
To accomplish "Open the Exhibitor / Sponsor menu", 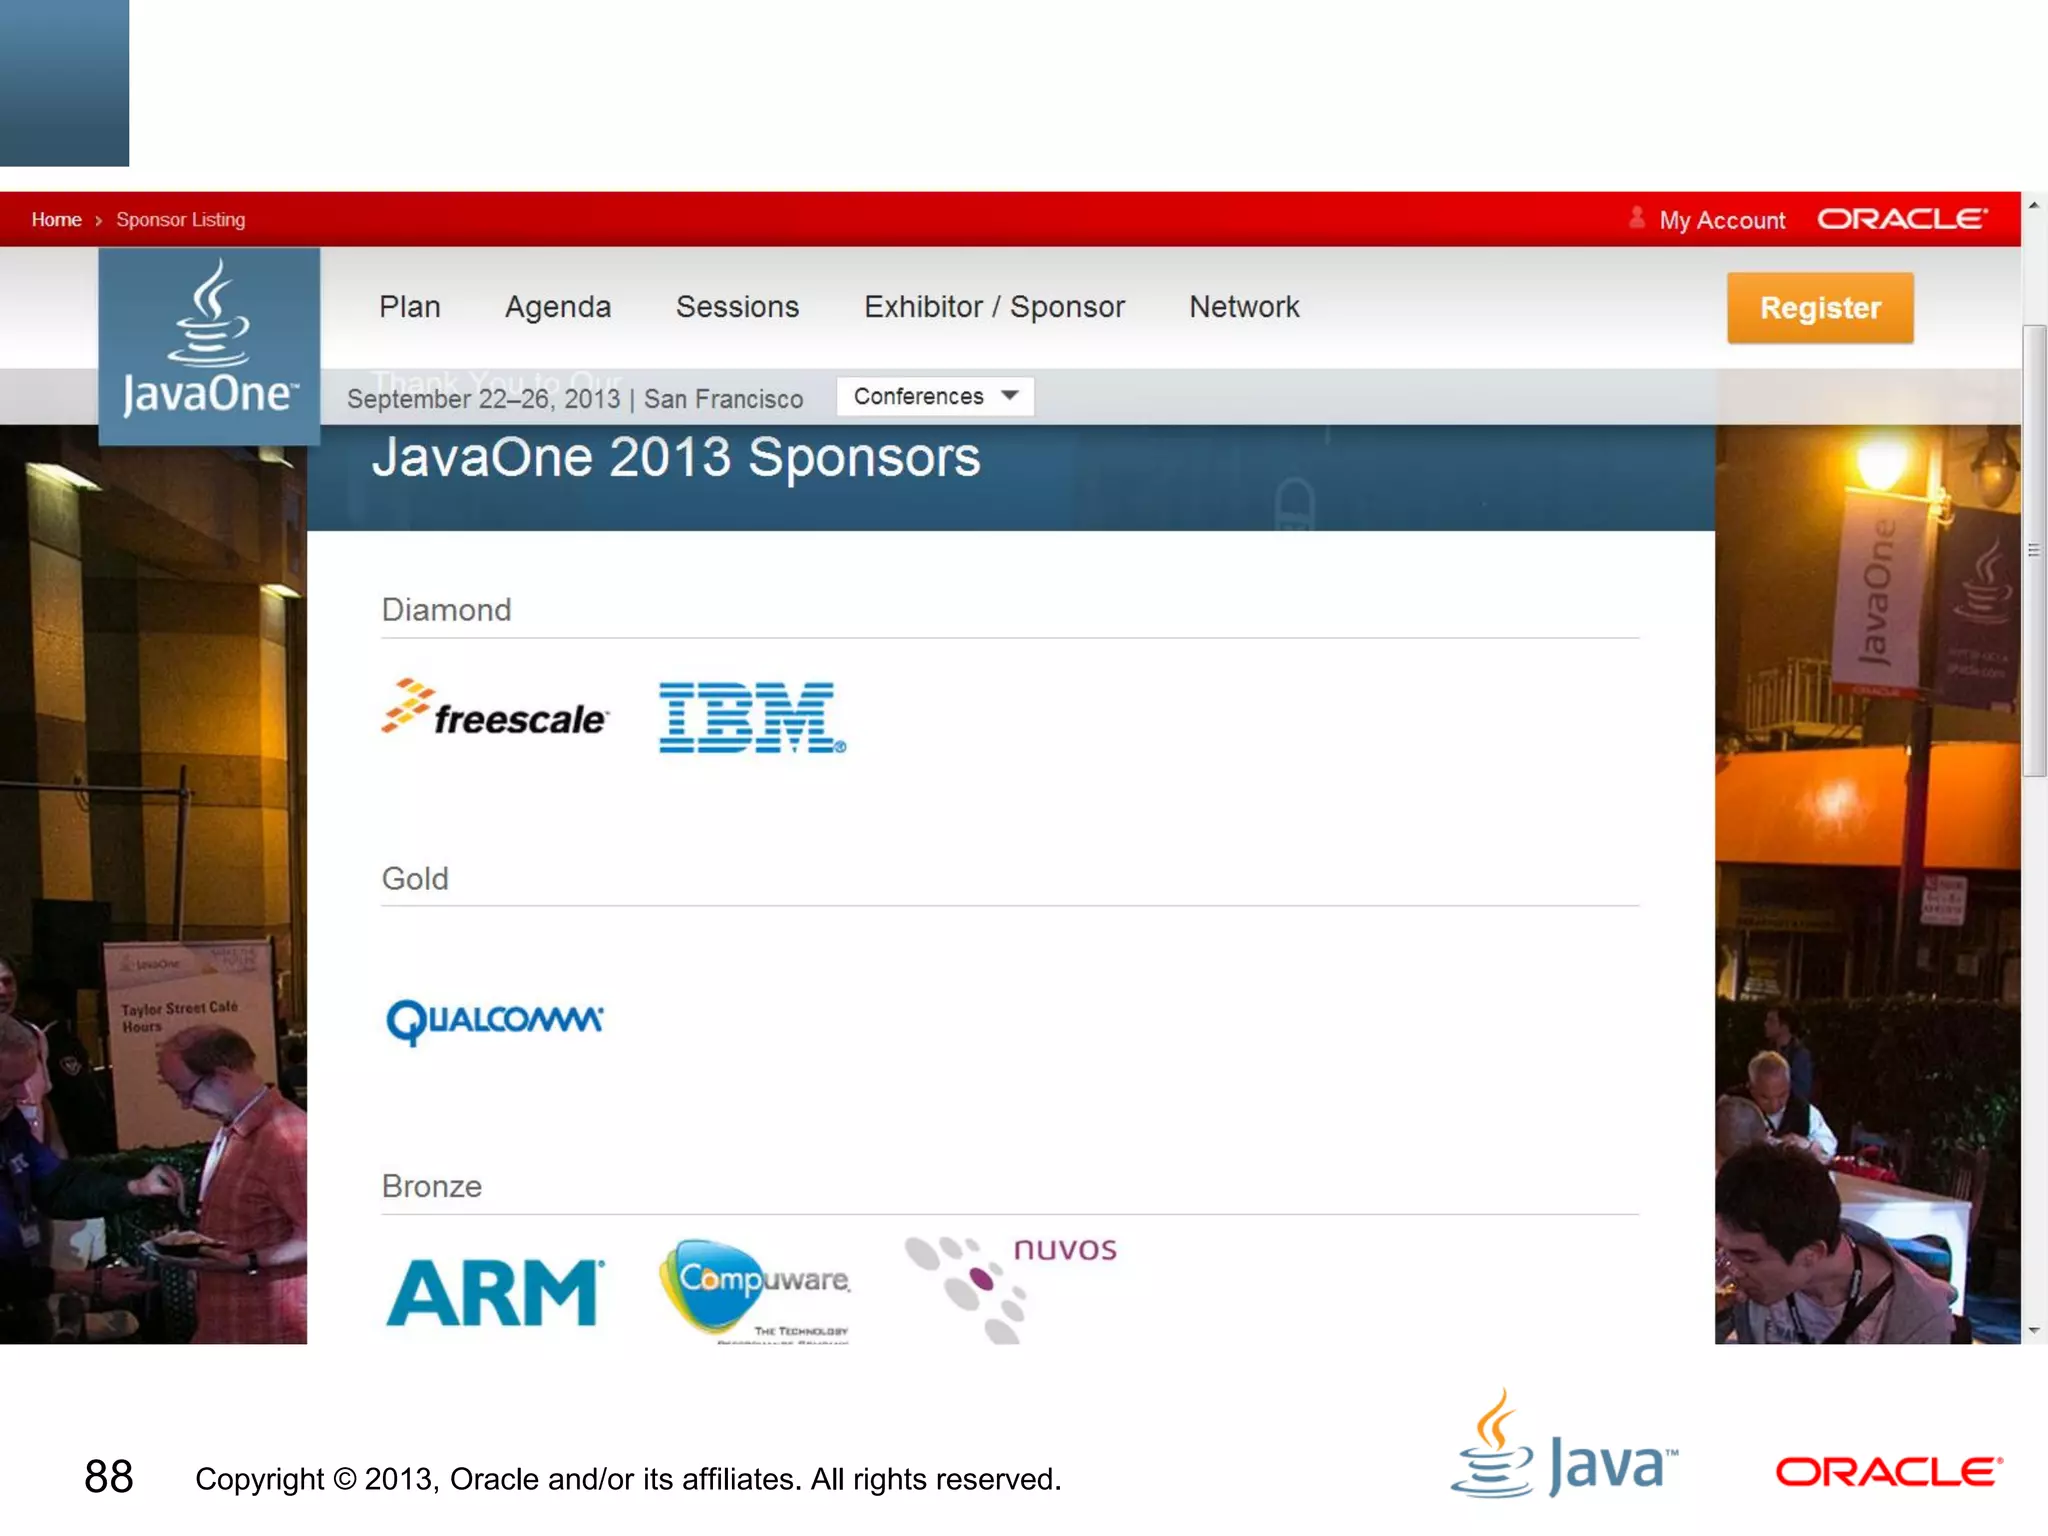I will click(x=994, y=307).
